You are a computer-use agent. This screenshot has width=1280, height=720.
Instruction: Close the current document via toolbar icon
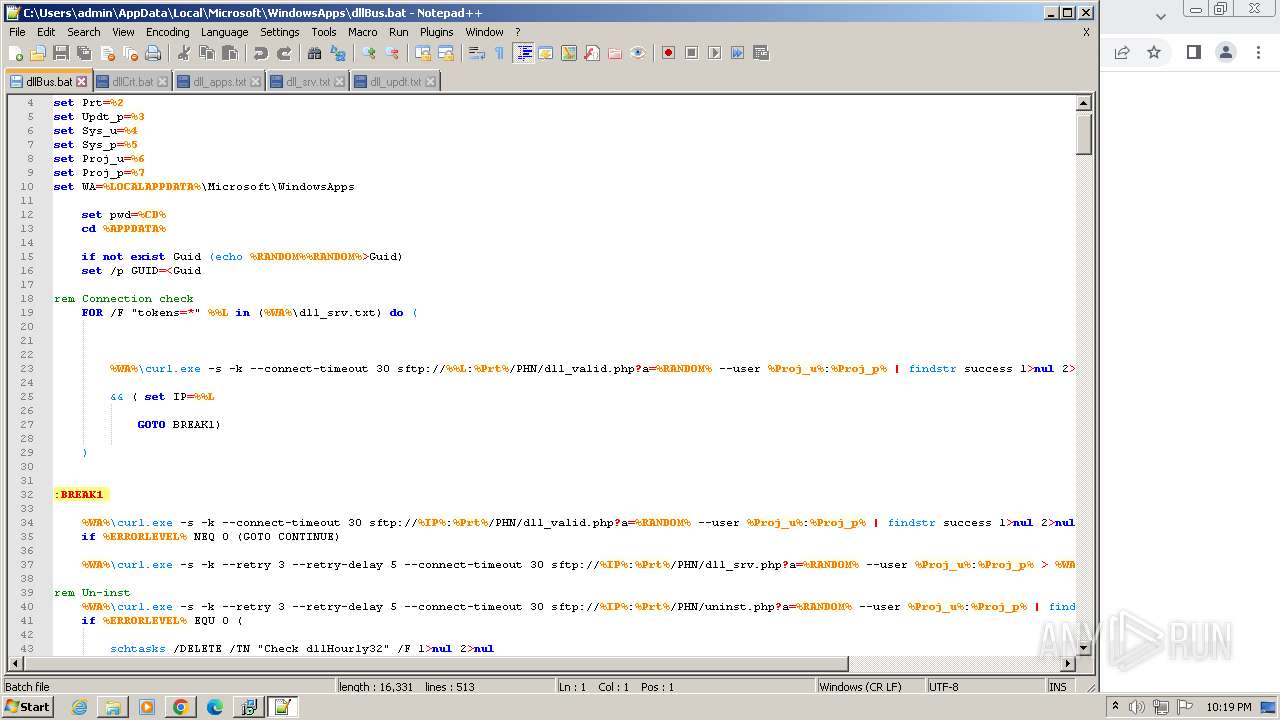[107, 53]
